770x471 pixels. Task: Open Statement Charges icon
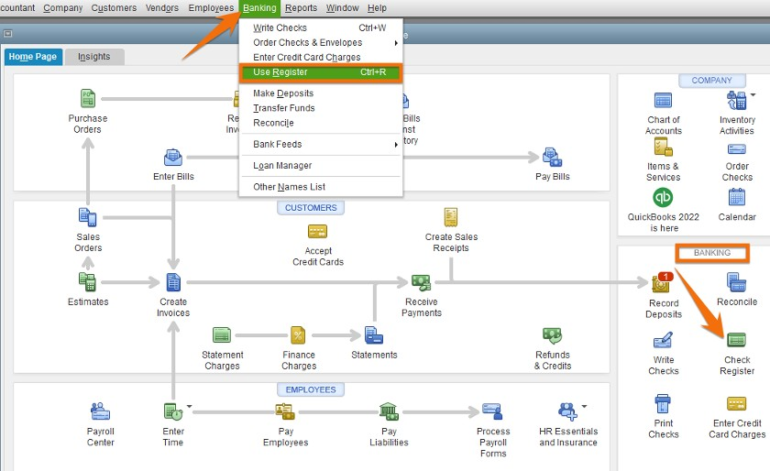[221, 335]
